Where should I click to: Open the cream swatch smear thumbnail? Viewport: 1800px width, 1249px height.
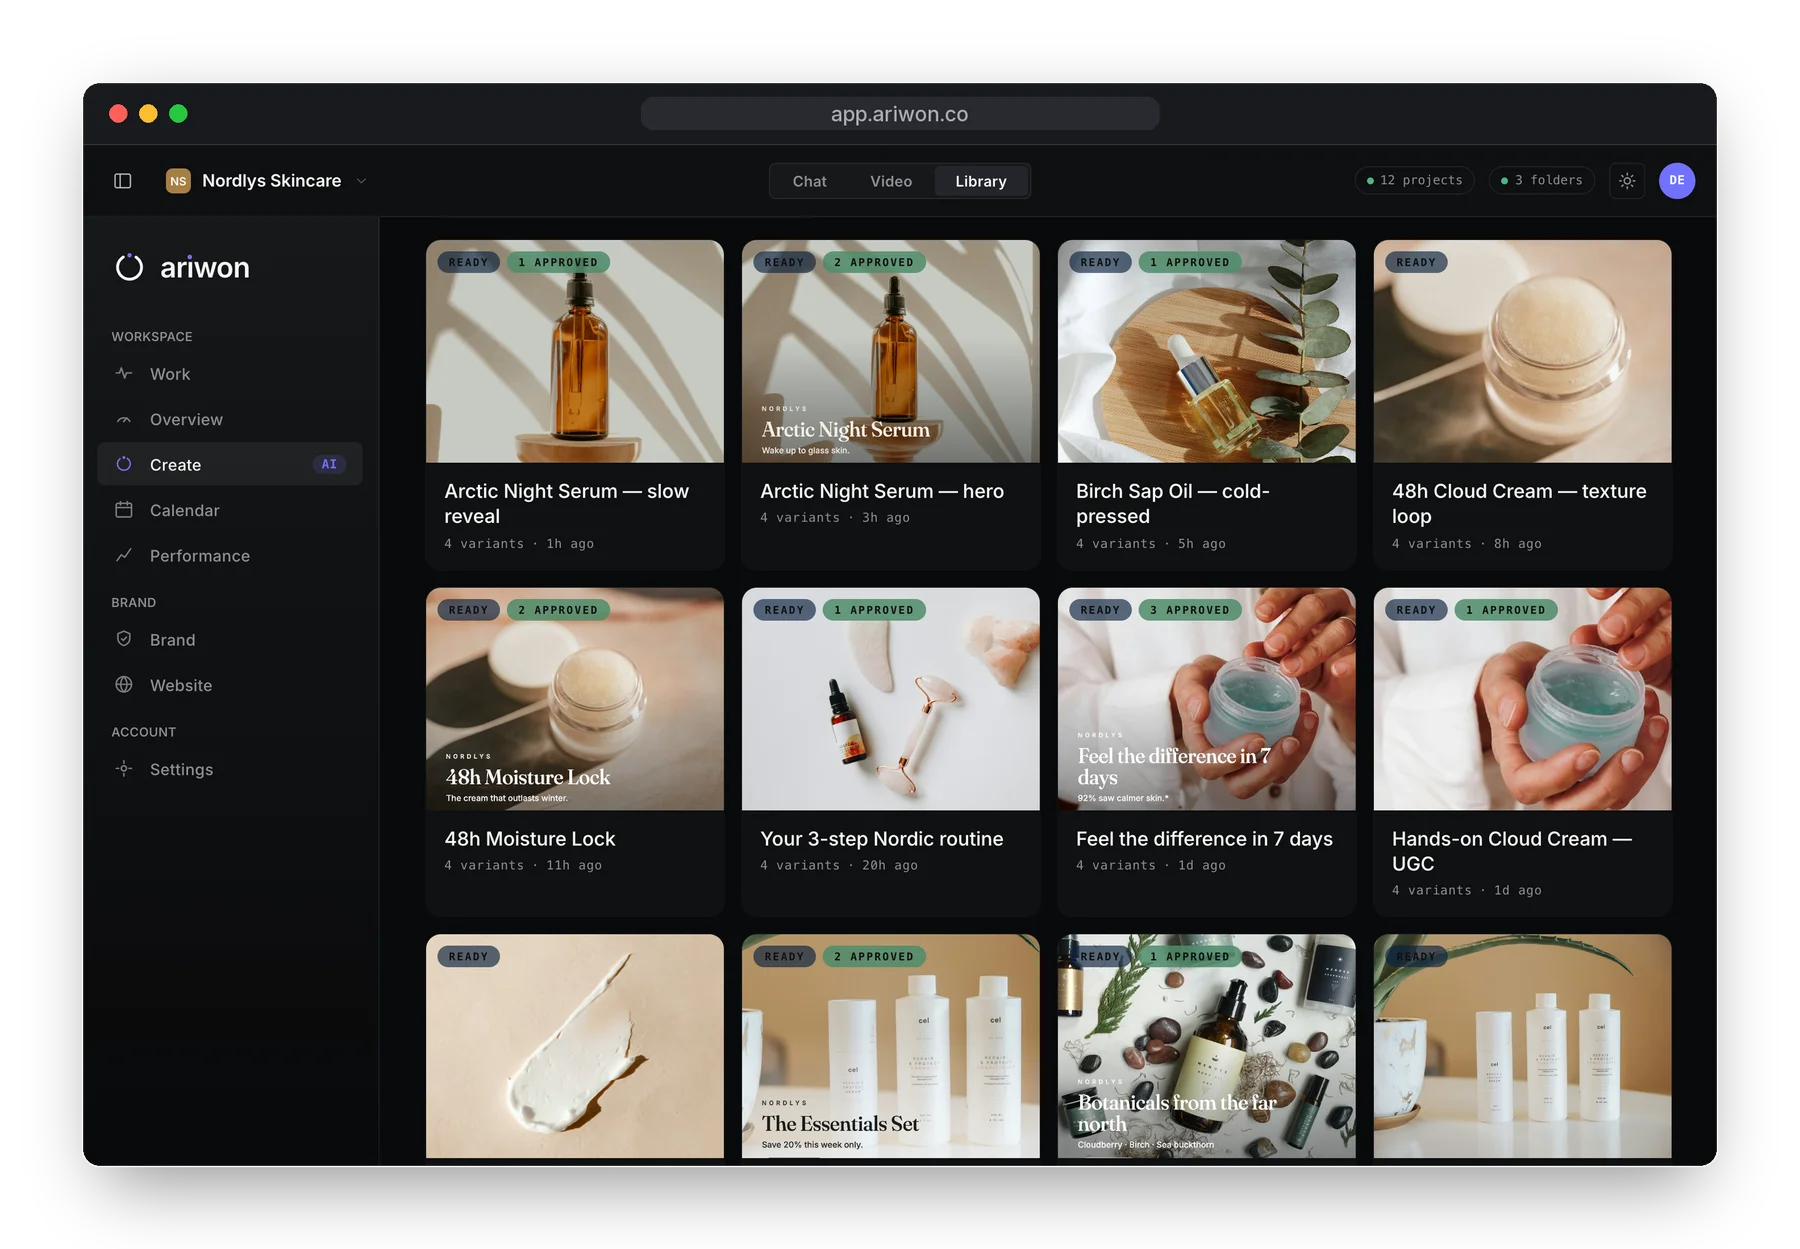(575, 1046)
